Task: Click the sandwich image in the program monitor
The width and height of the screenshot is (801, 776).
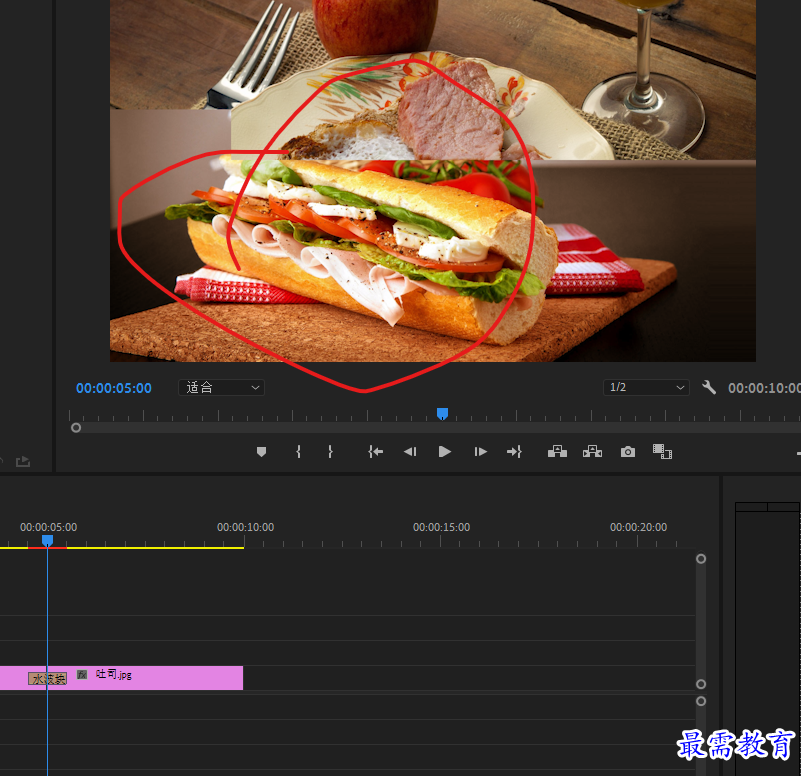Action: pyautogui.click(x=433, y=261)
